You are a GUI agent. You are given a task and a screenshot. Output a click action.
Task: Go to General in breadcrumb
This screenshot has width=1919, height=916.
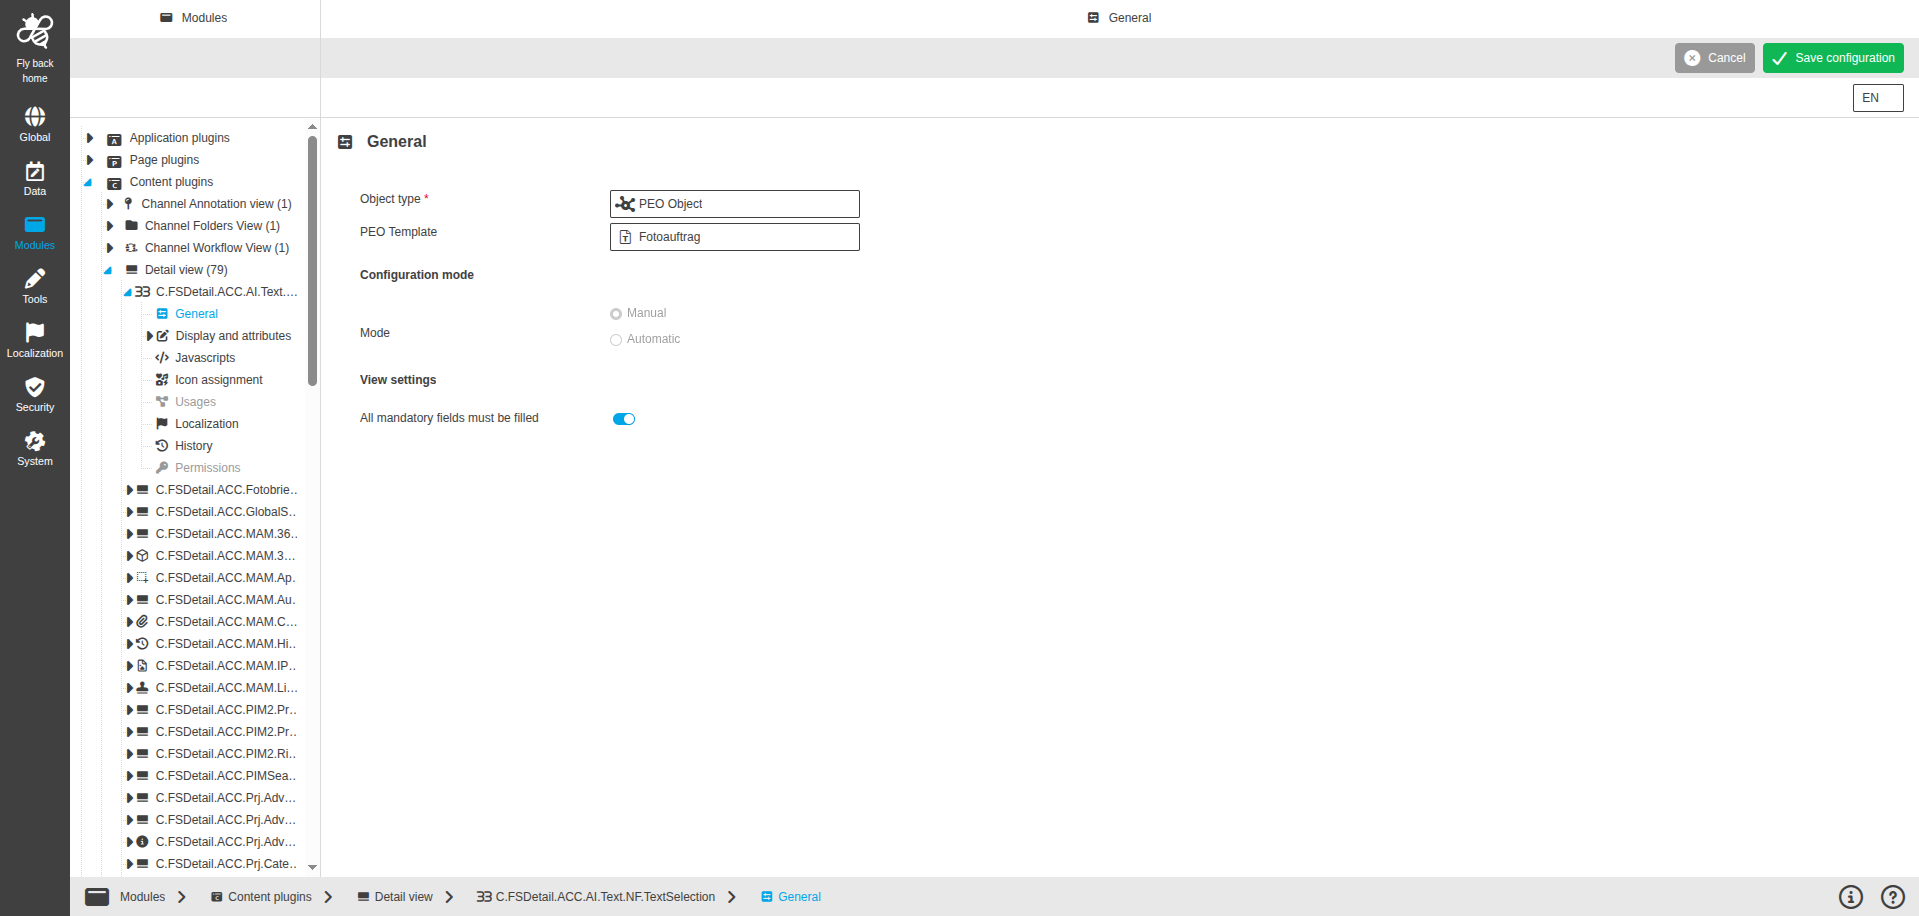[799, 897]
